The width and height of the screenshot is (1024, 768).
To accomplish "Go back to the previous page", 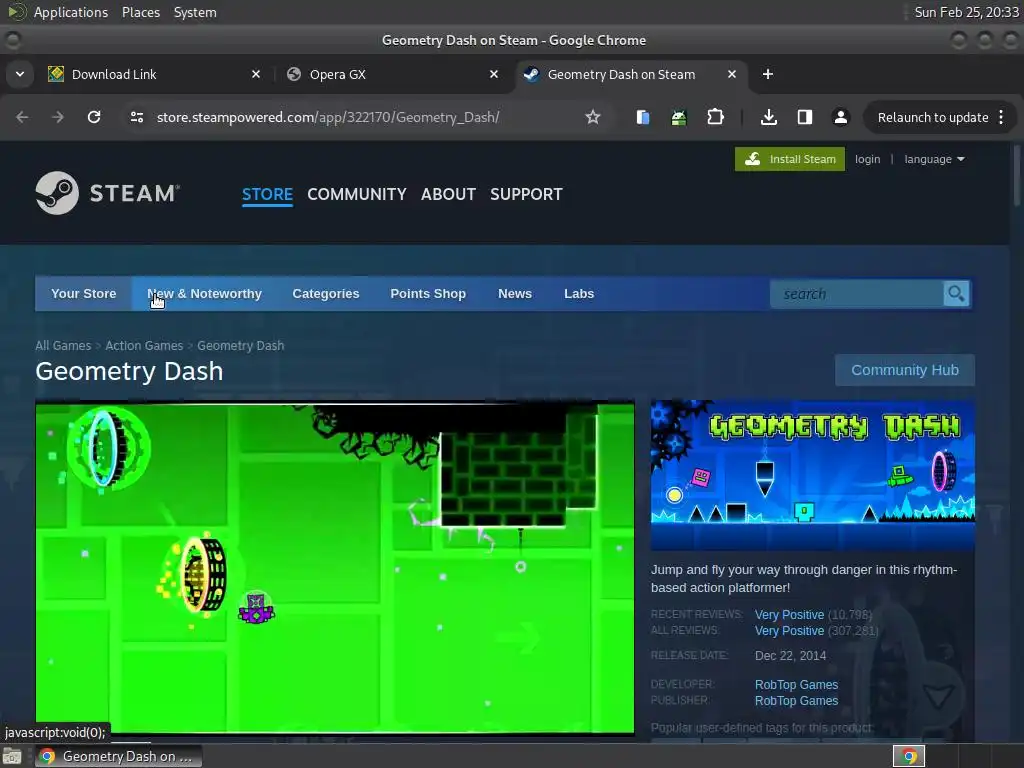I will (22, 117).
